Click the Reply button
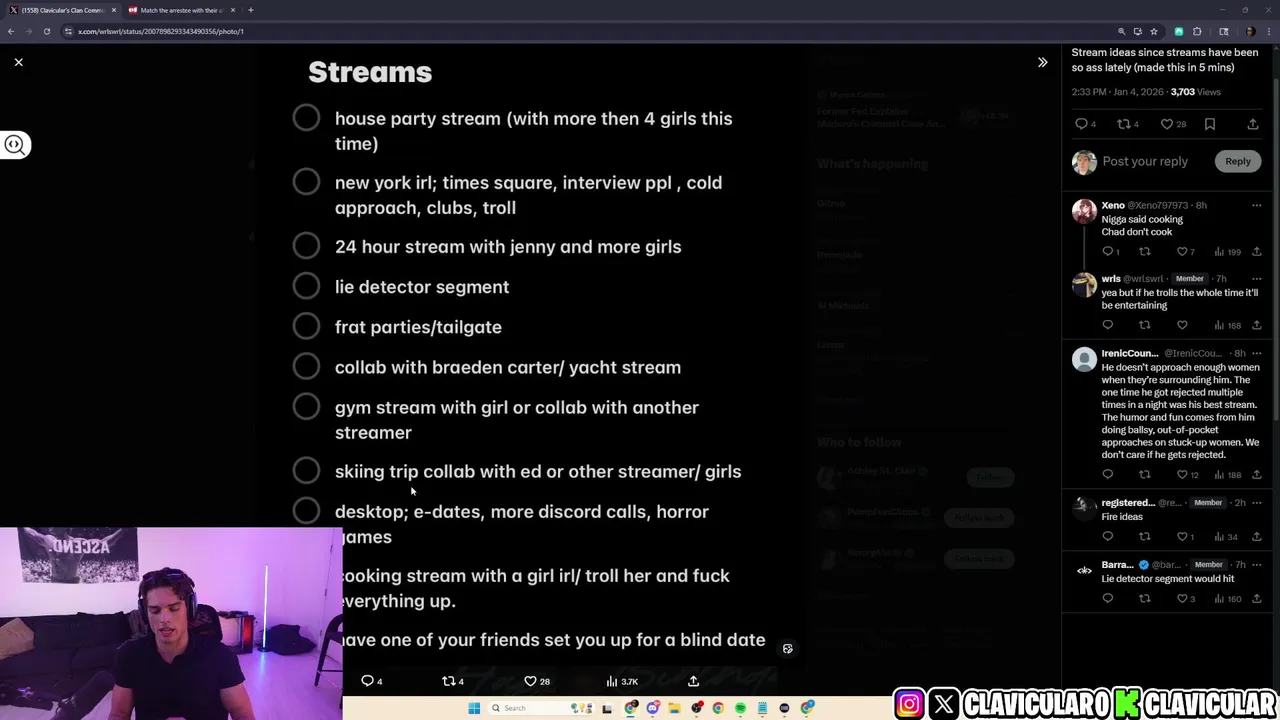 (1238, 161)
